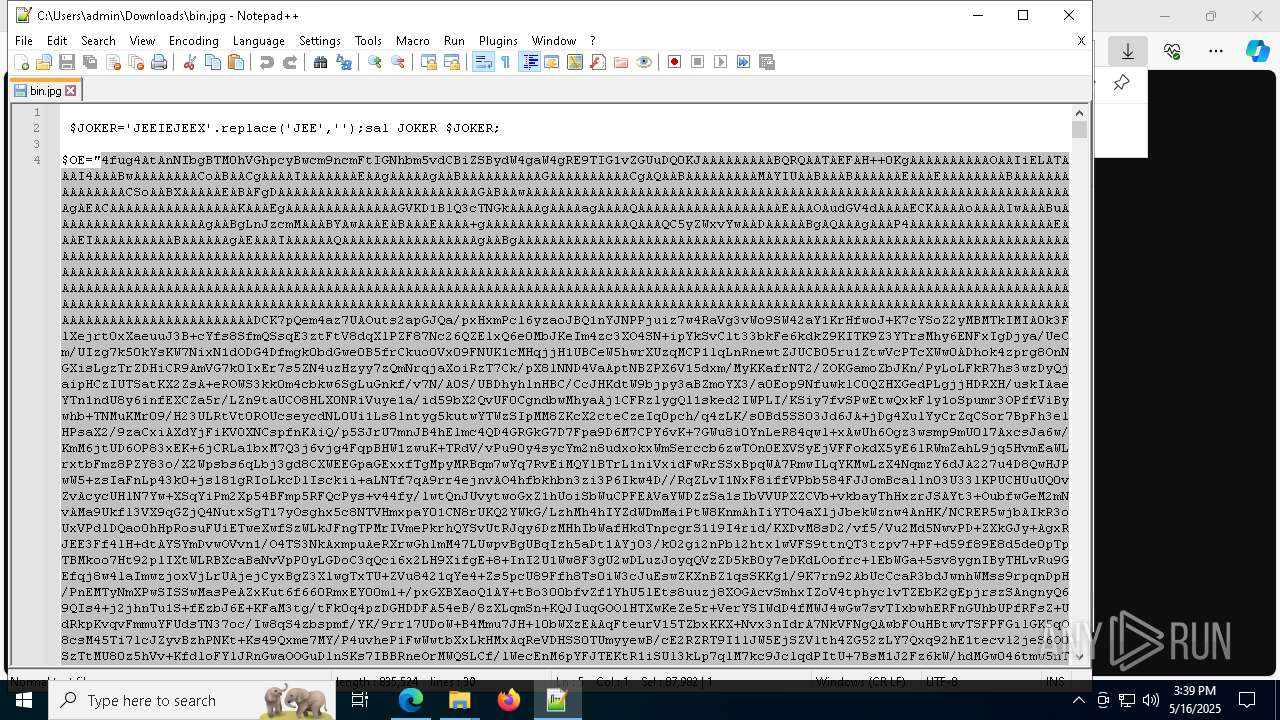Image resolution: width=1280 pixels, height=720 pixels.
Task: Toggle the Document Map panel
Action: tap(575, 62)
